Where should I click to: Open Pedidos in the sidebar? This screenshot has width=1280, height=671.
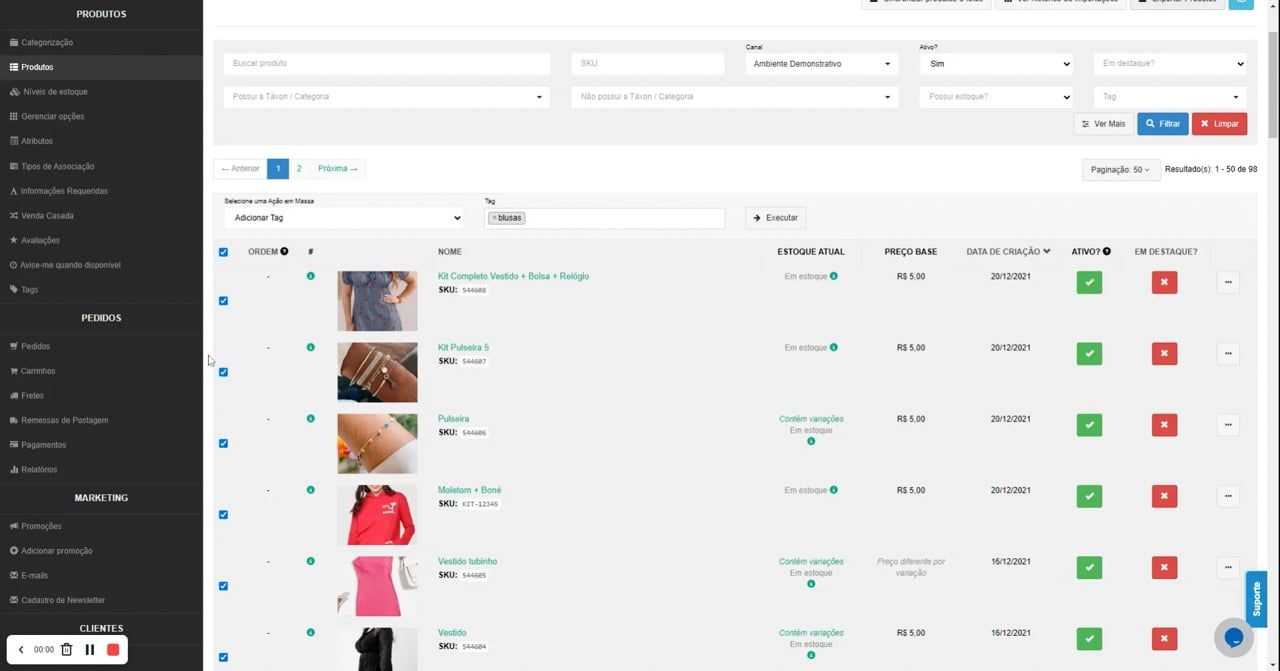[35, 346]
